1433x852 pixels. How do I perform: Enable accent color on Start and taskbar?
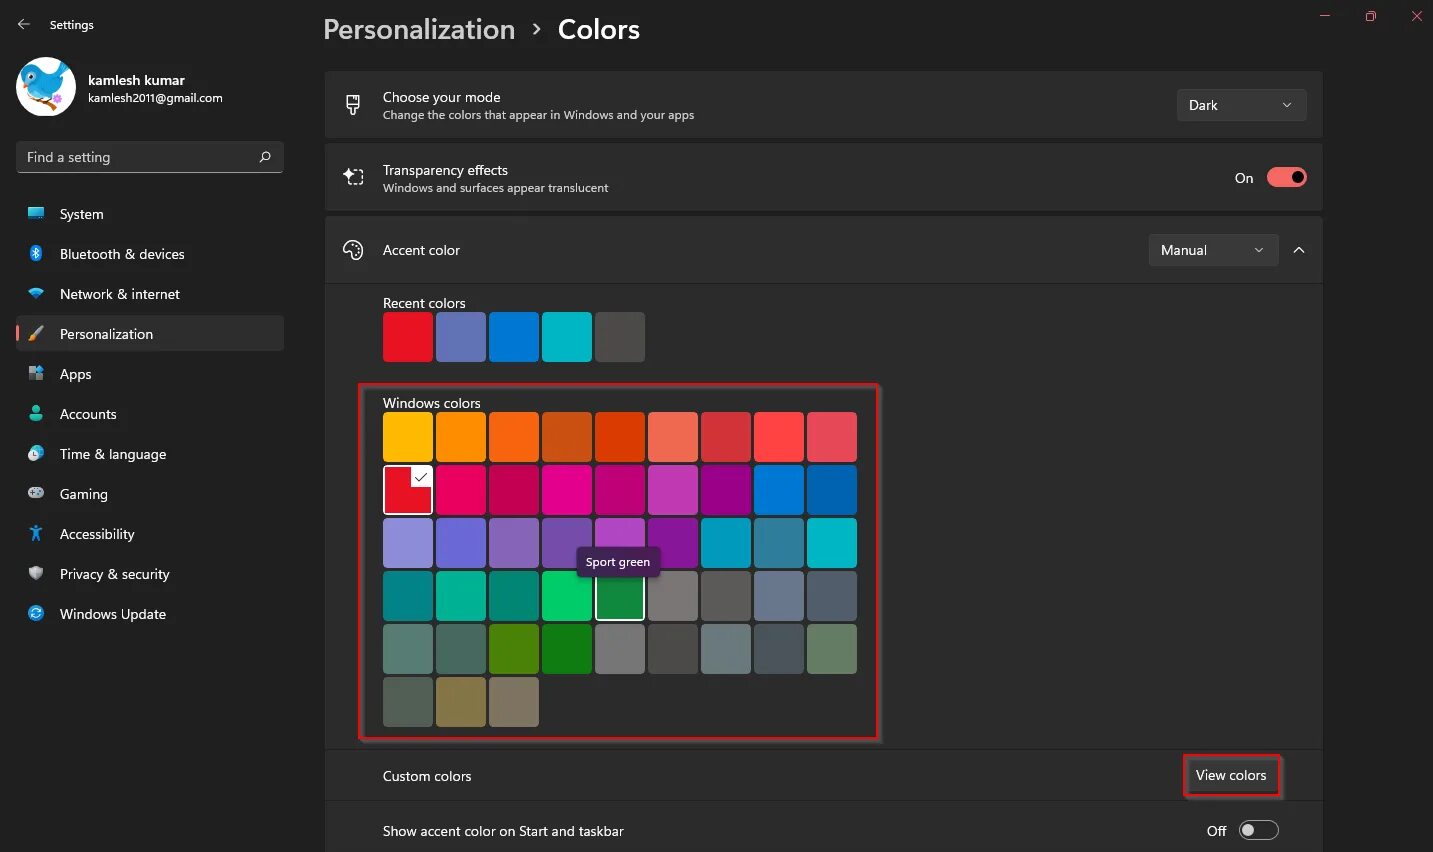(x=1258, y=830)
